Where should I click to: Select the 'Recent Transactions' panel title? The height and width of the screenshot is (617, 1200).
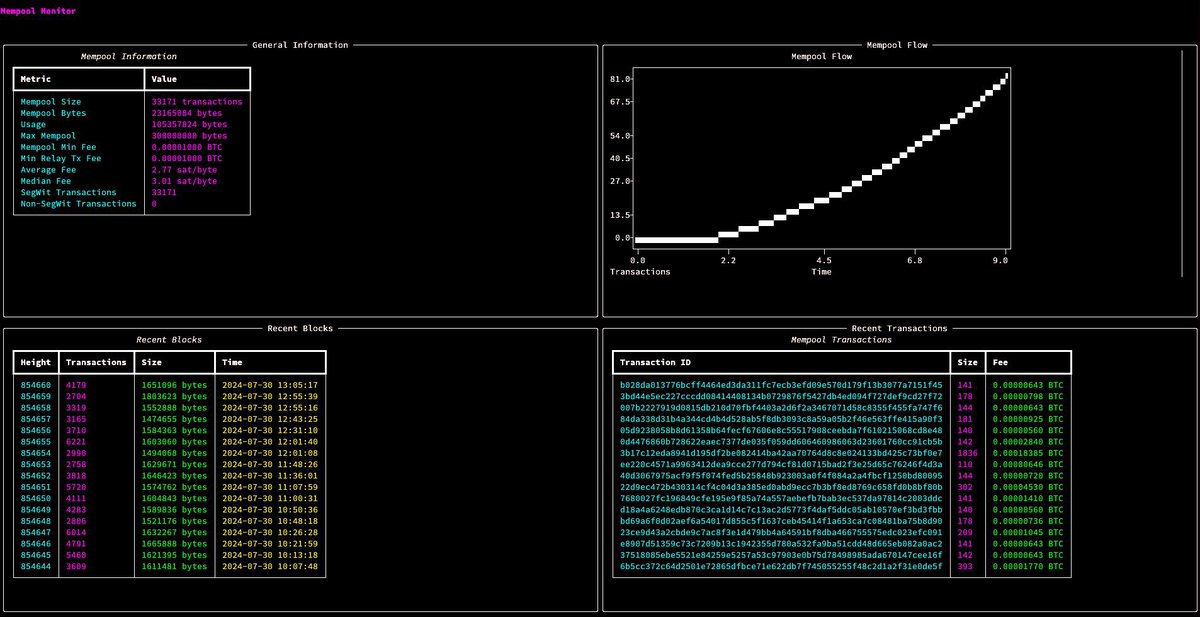coord(899,328)
